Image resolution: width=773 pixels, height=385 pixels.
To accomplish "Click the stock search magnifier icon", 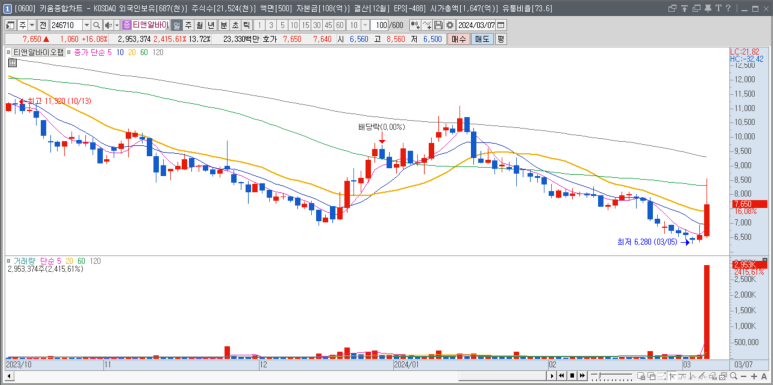I will tap(97, 25).
